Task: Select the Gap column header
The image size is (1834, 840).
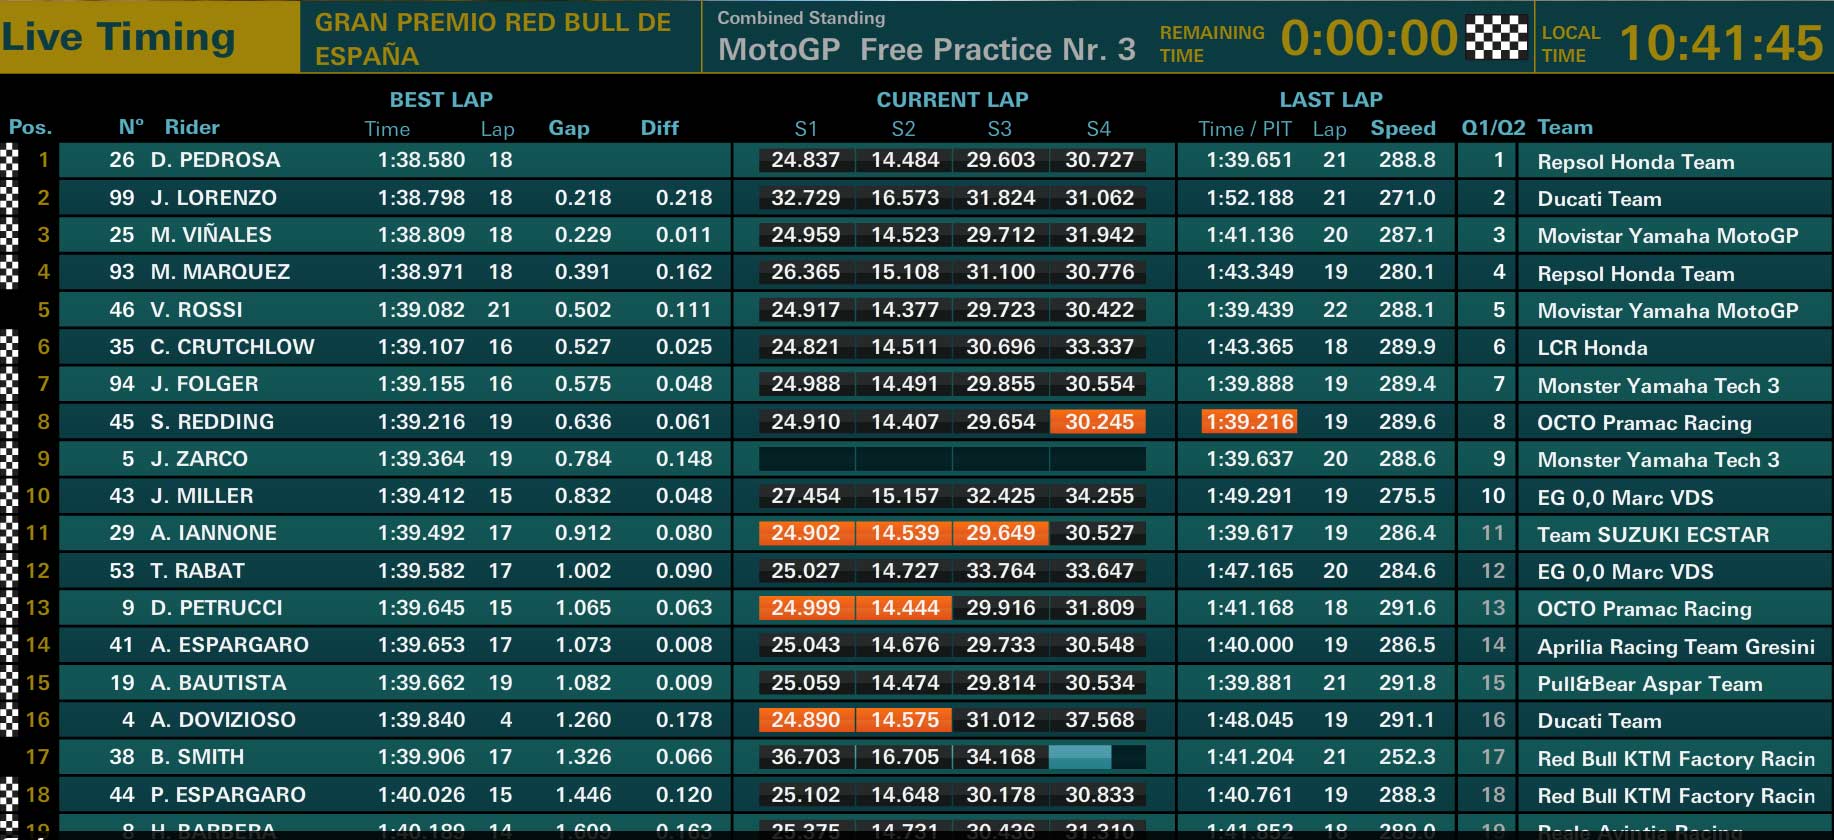Action: point(568,128)
